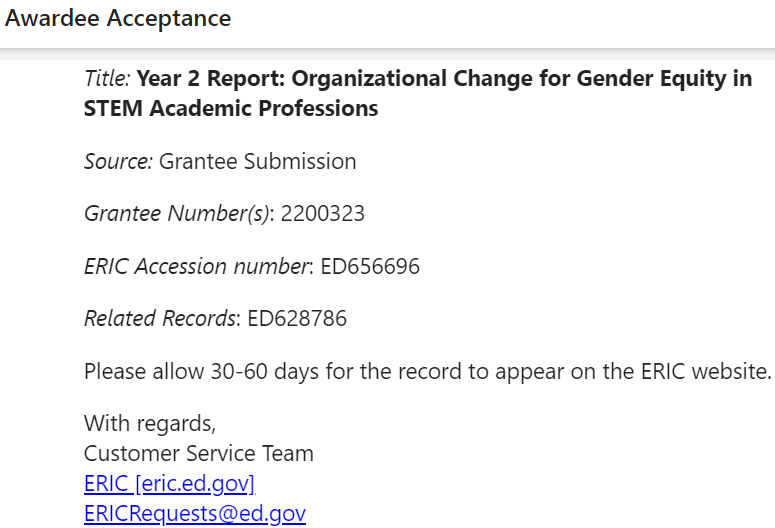Click the italic Source label
Screen dimensions: 775x528
pos(119,161)
